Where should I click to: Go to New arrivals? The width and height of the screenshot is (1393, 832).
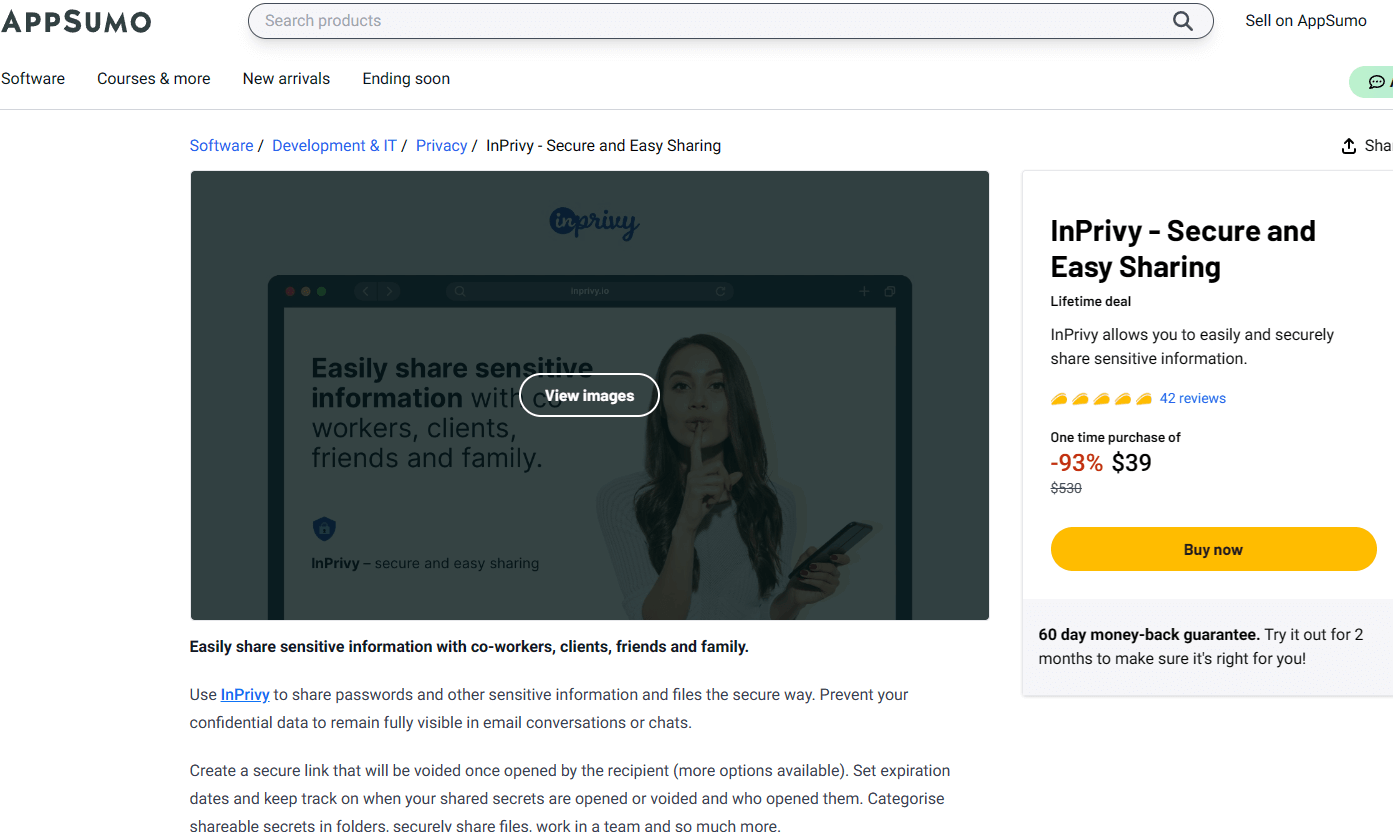pos(286,79)
